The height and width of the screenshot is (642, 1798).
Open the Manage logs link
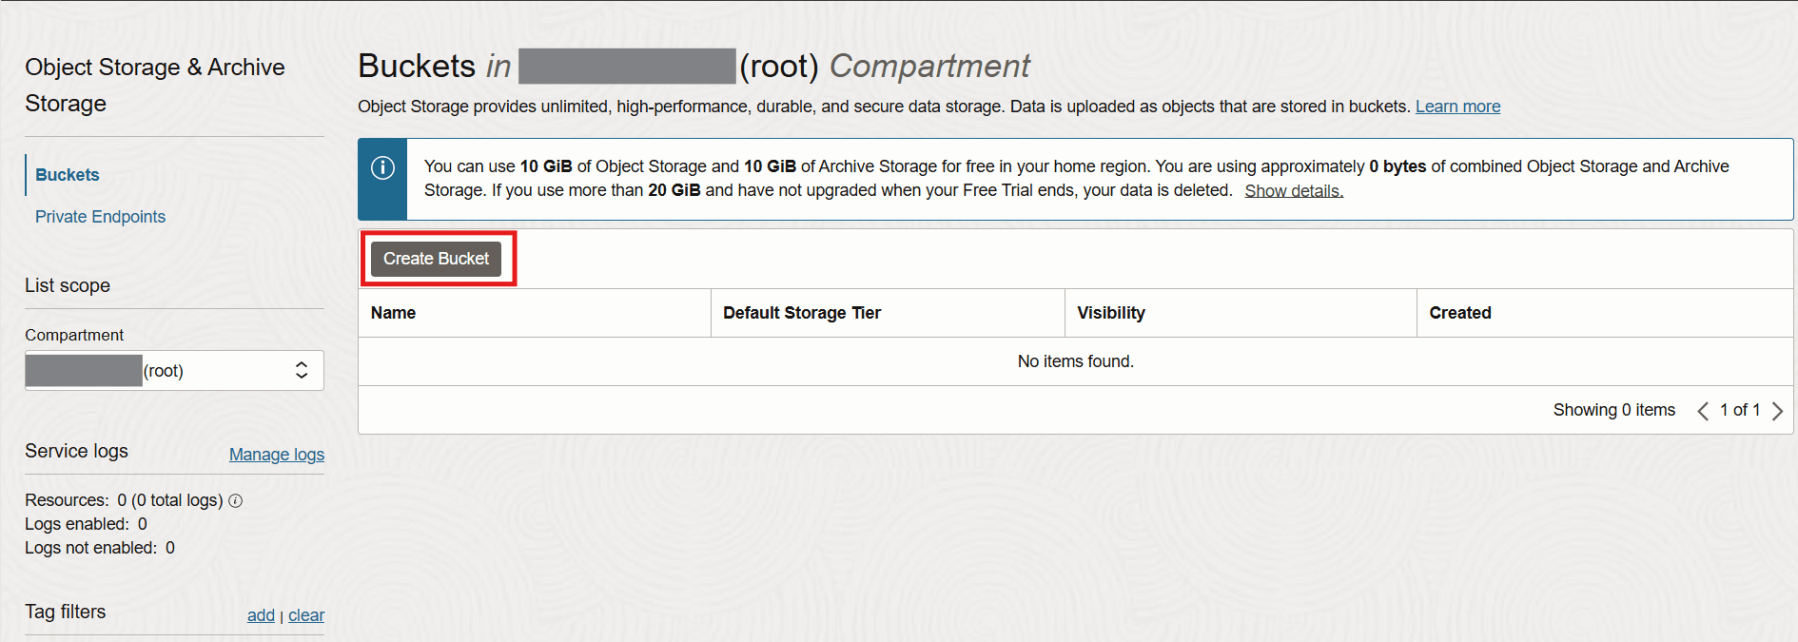click(276, 455)
